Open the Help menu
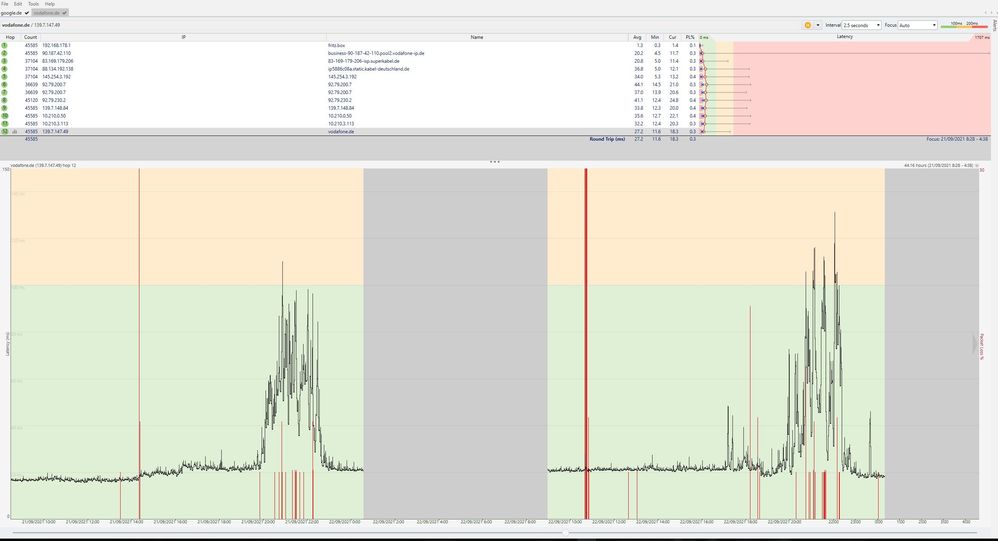 [50, 4]
